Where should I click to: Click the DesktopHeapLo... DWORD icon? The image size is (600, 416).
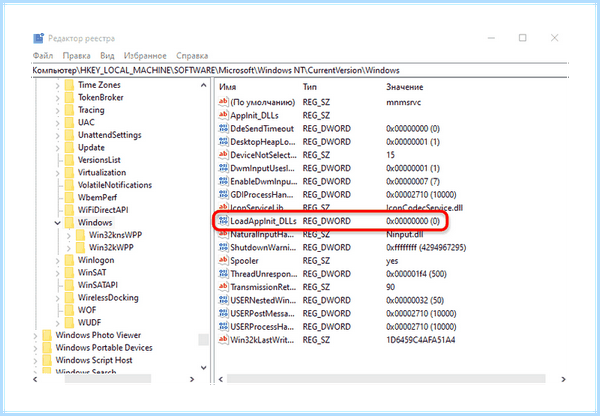pos(223,141)
